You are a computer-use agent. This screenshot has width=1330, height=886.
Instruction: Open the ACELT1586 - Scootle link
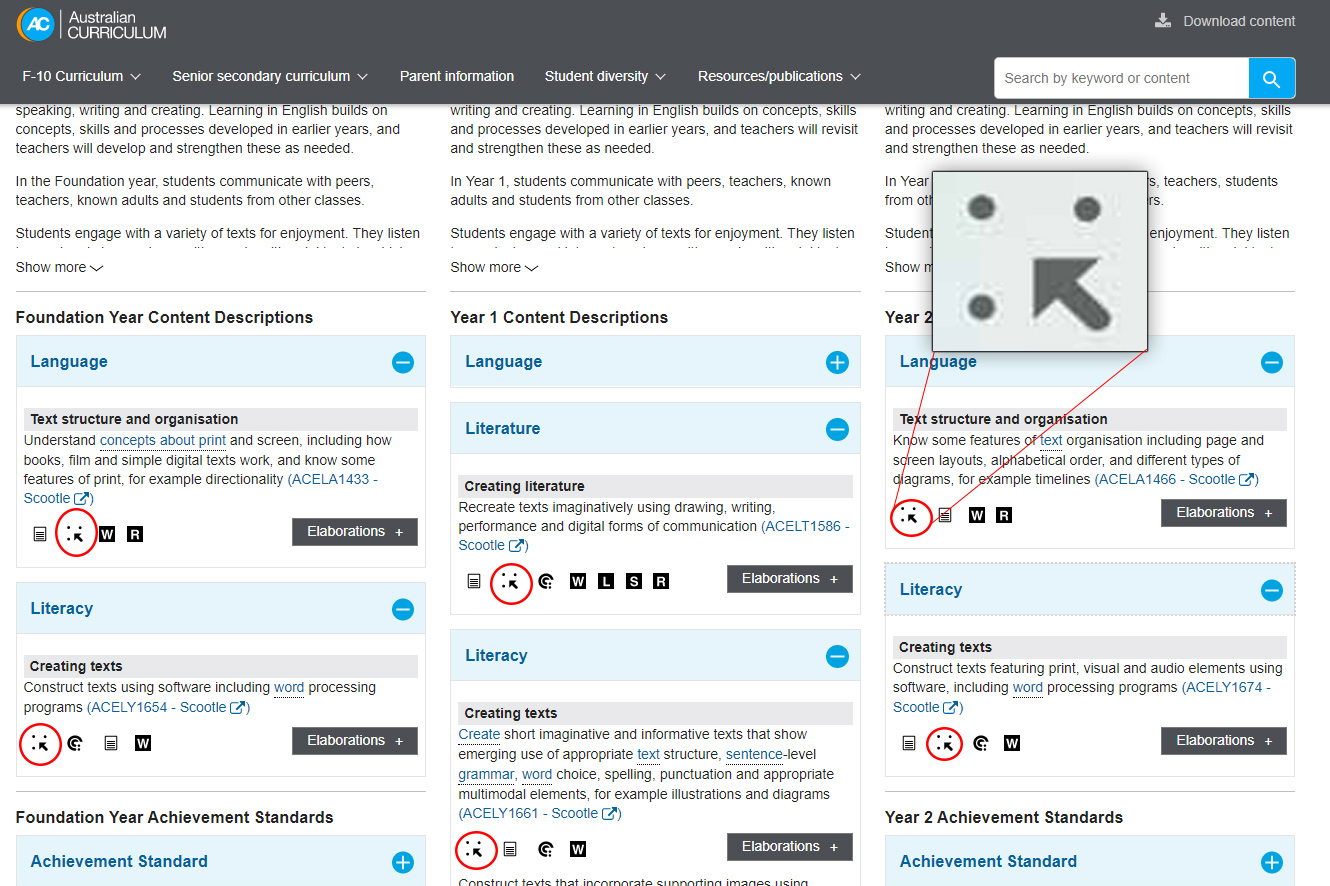tap(804, 526)
